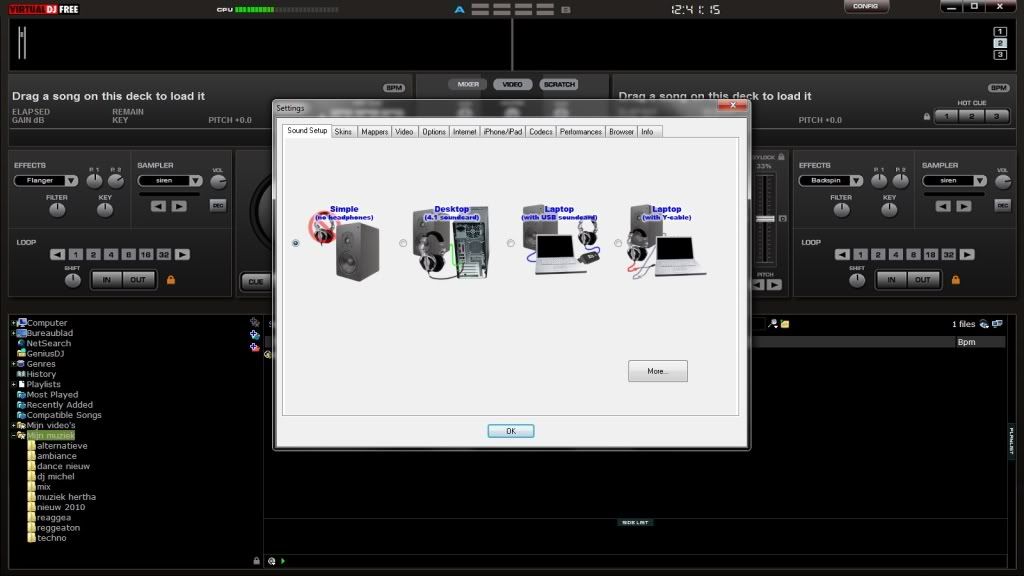
Task: Open the CONFIG button at top
Action: pyautogui.click(x=865, y=6)
